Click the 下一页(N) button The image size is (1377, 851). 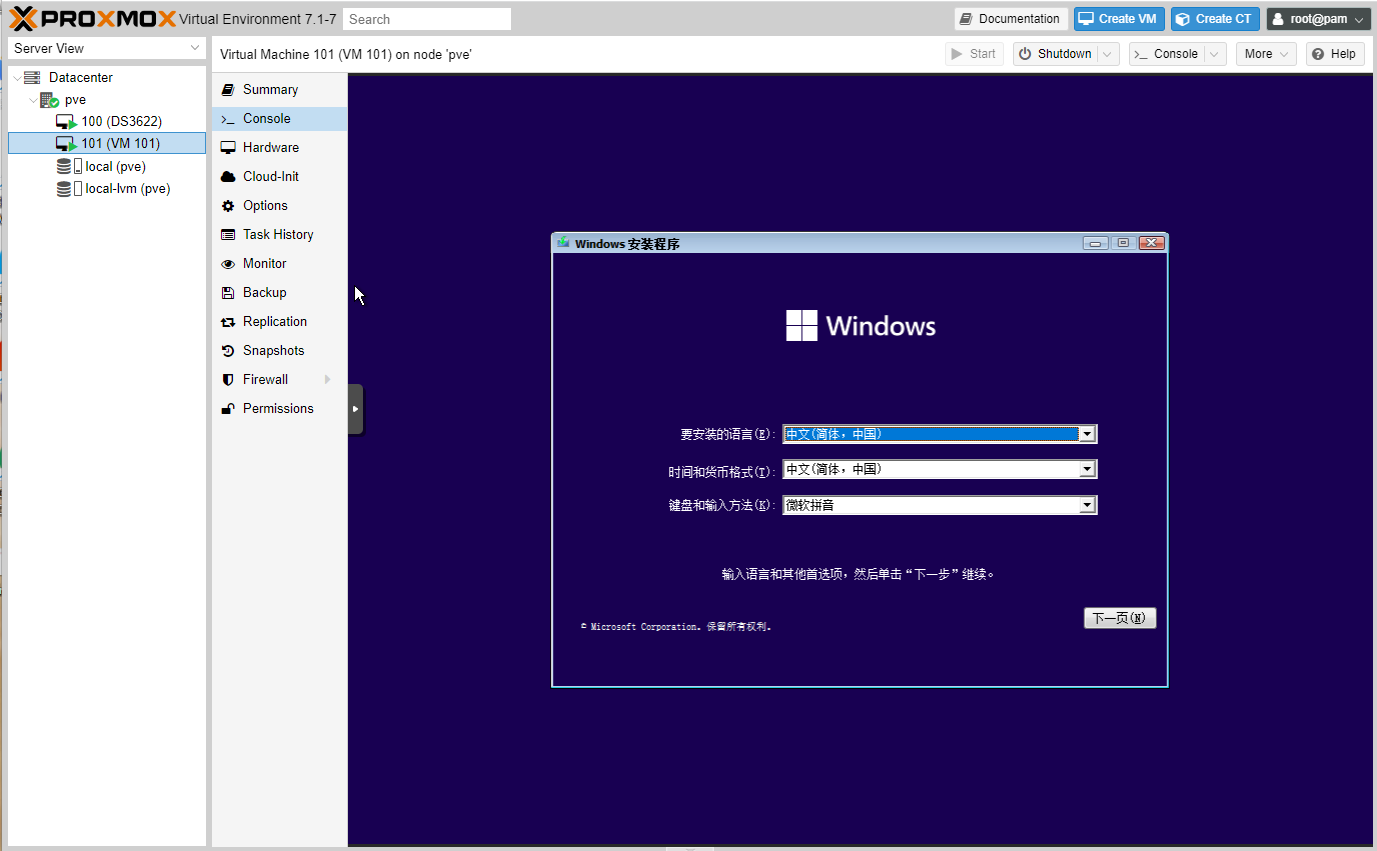click(x=1120, y=618)
